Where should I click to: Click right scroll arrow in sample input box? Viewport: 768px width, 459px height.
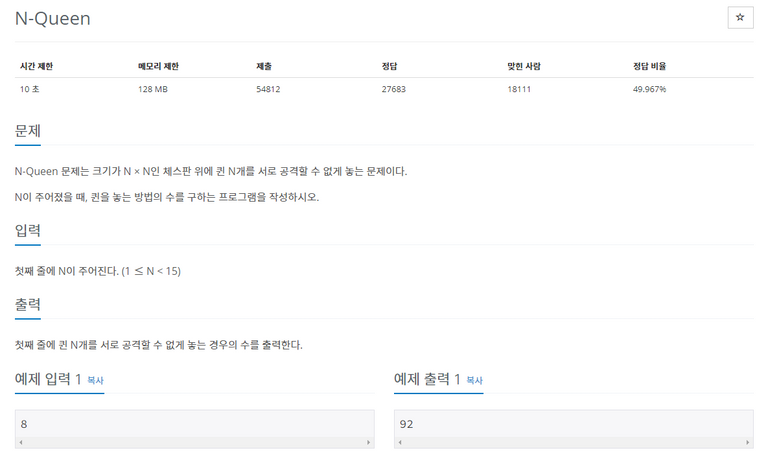tap(369, 442)
